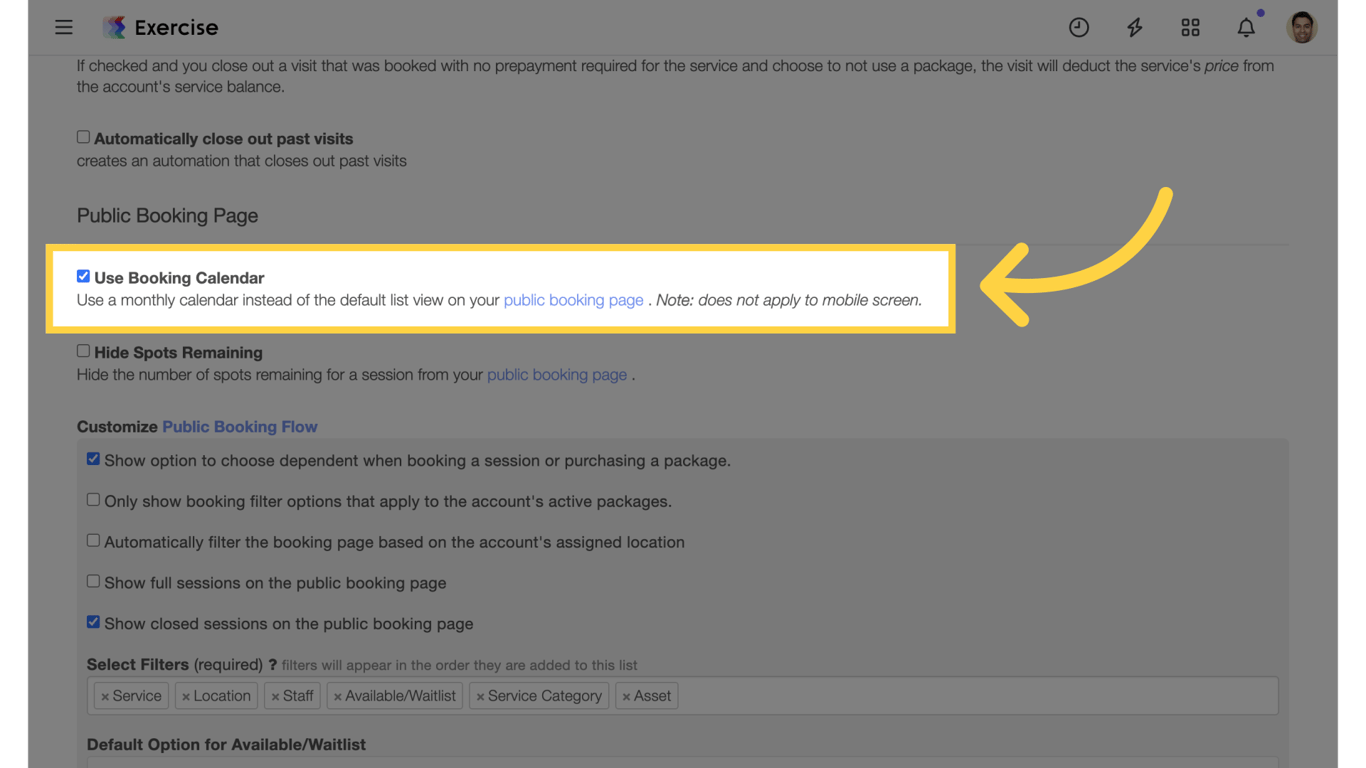Image resolution: width=1366 pixels, height=768 pixels.
Task: Remove the Asset filter tag
Action: click(x=628, y=695)
